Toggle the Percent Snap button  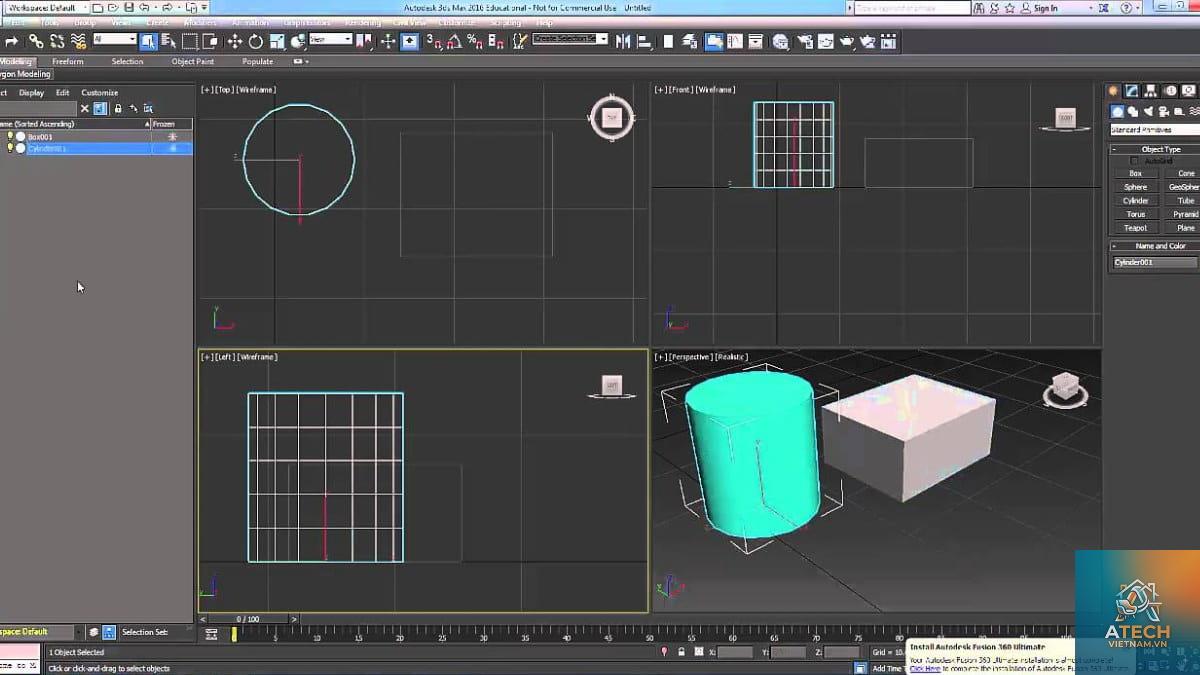474,41
